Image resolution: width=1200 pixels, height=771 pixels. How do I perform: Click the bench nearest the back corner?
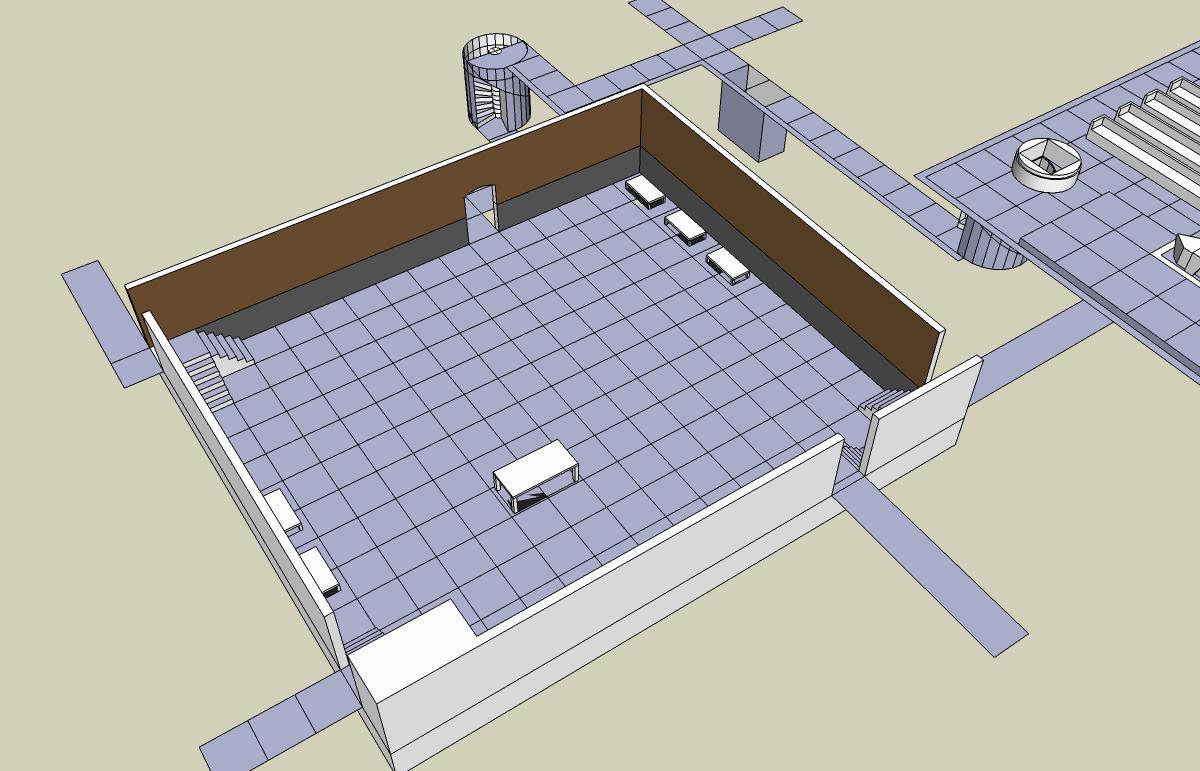[646, 190]
